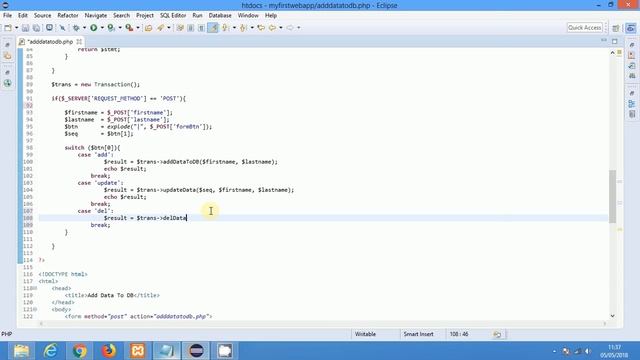Viewport: 640px width, 360px height.
Task: Click in the Quick Access search field
Action: coord(584,27)
